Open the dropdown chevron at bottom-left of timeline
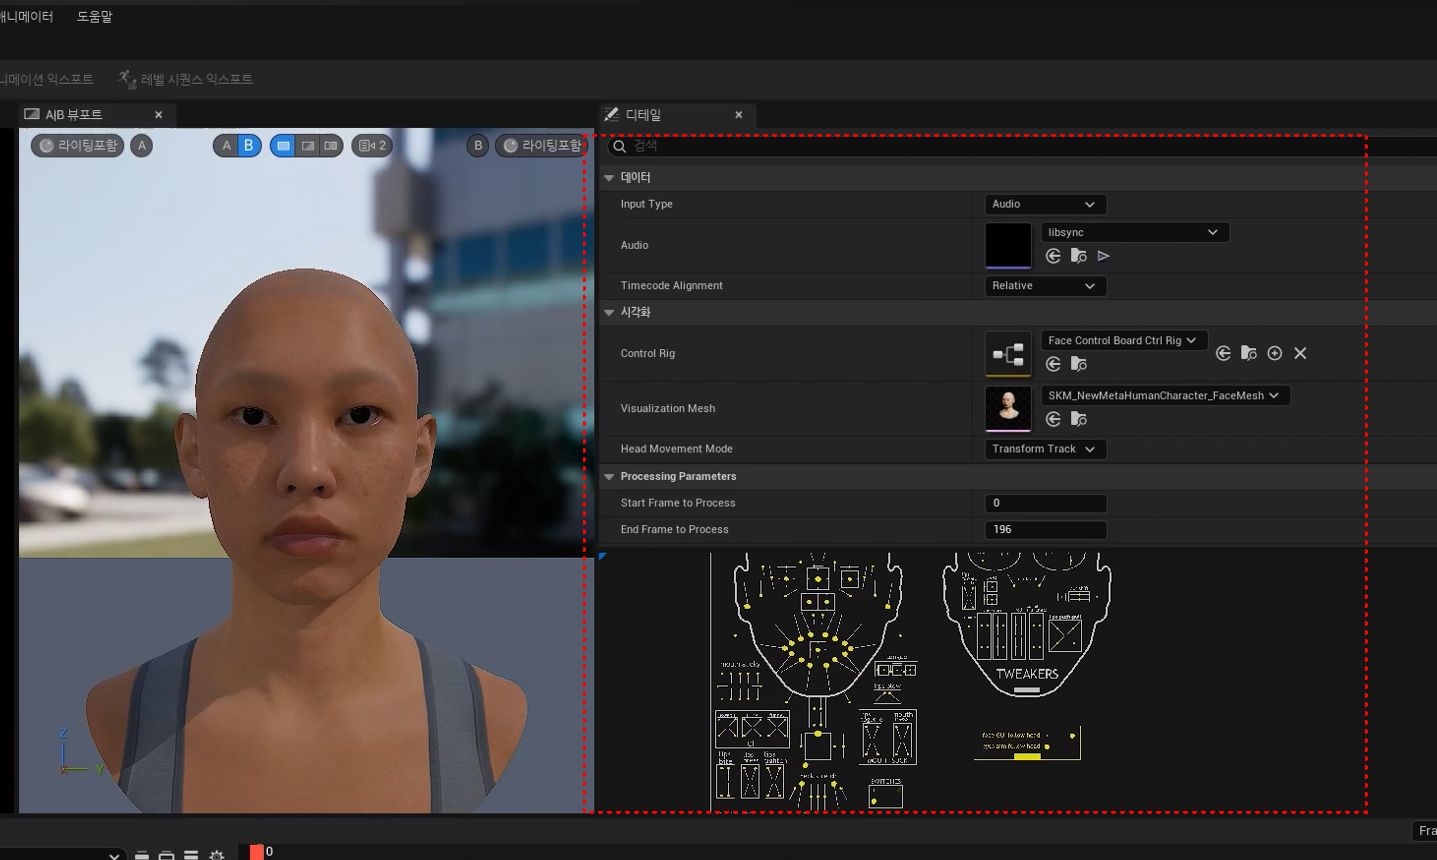Image resolution: width=1437 pixels, height=860 pixels. [x=114, y=856]
